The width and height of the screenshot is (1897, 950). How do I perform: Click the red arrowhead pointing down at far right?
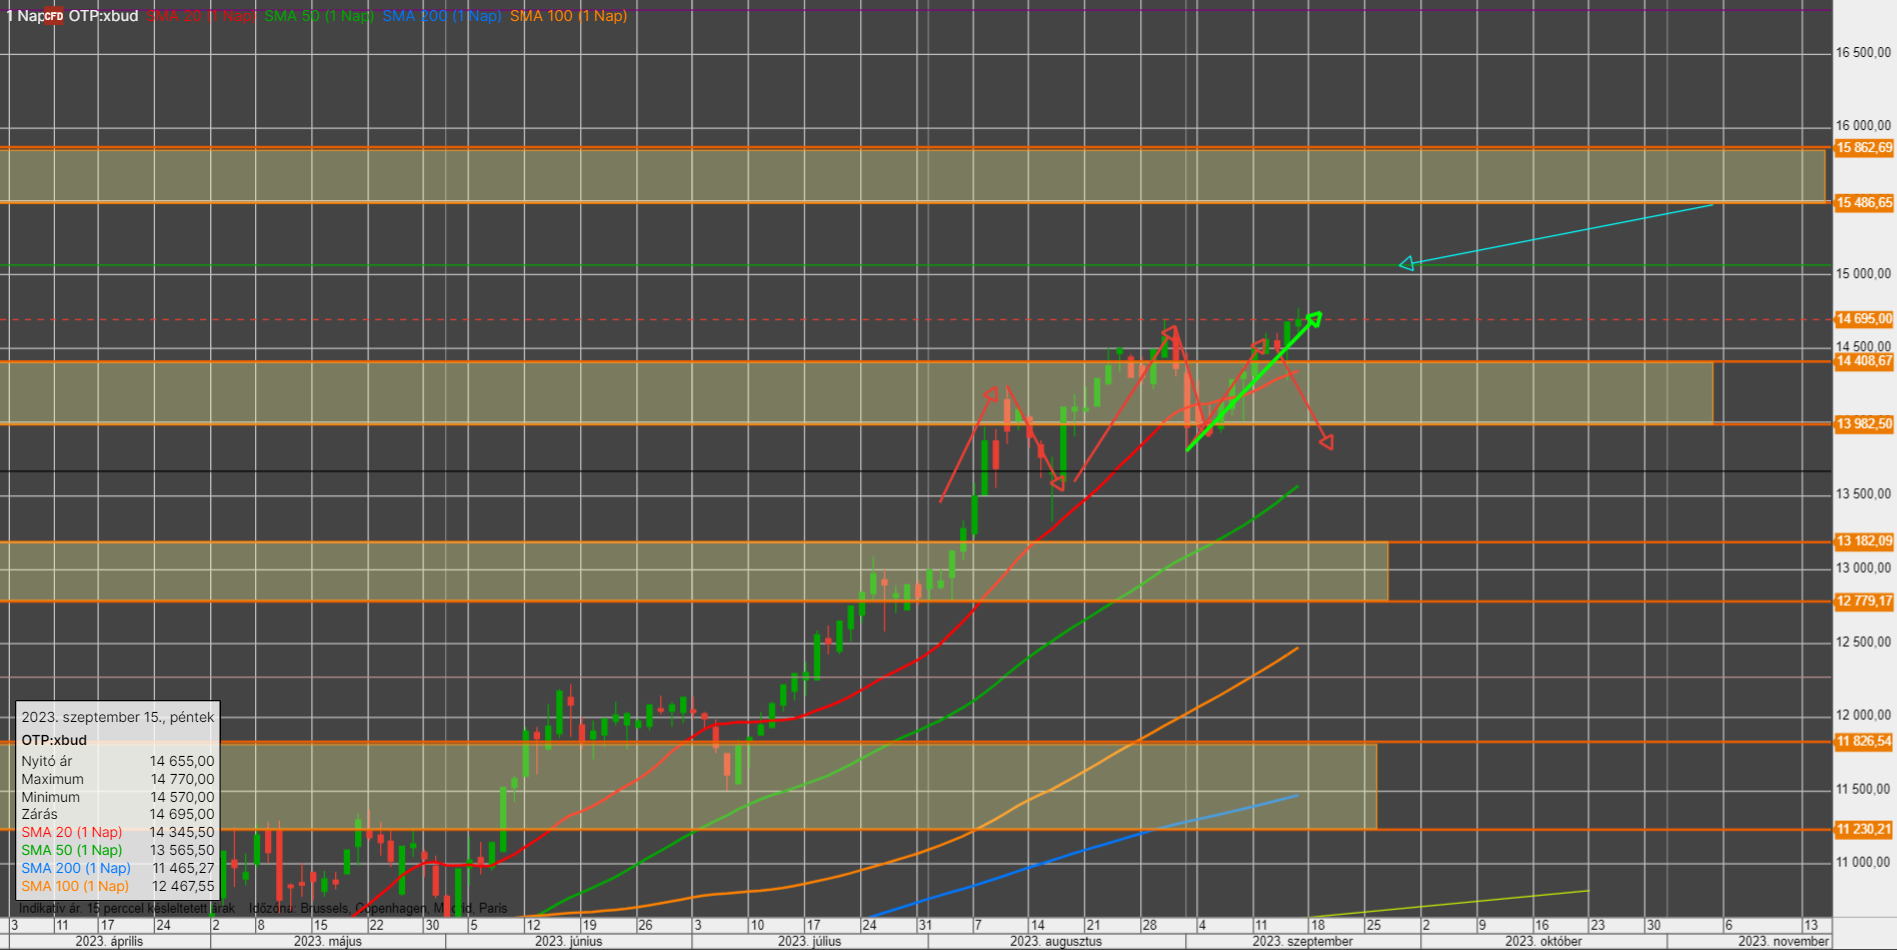tap(1327, 441)
